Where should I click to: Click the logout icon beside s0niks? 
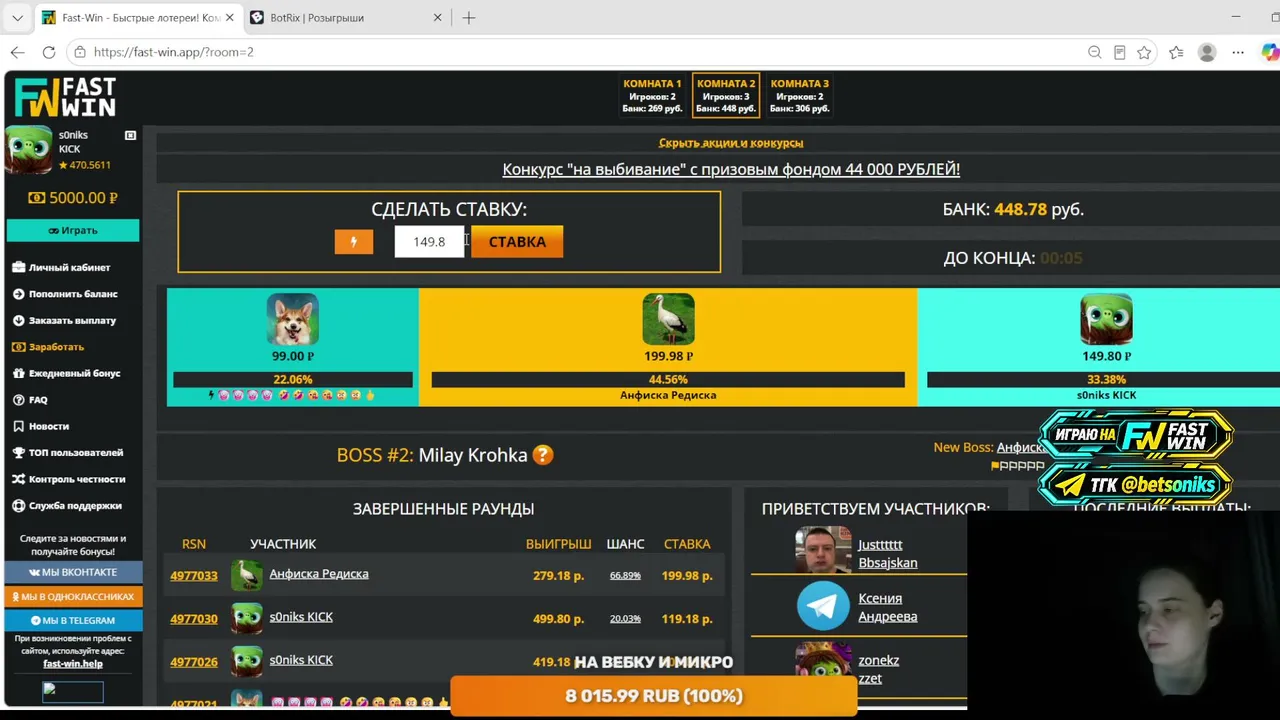point(130,135)
